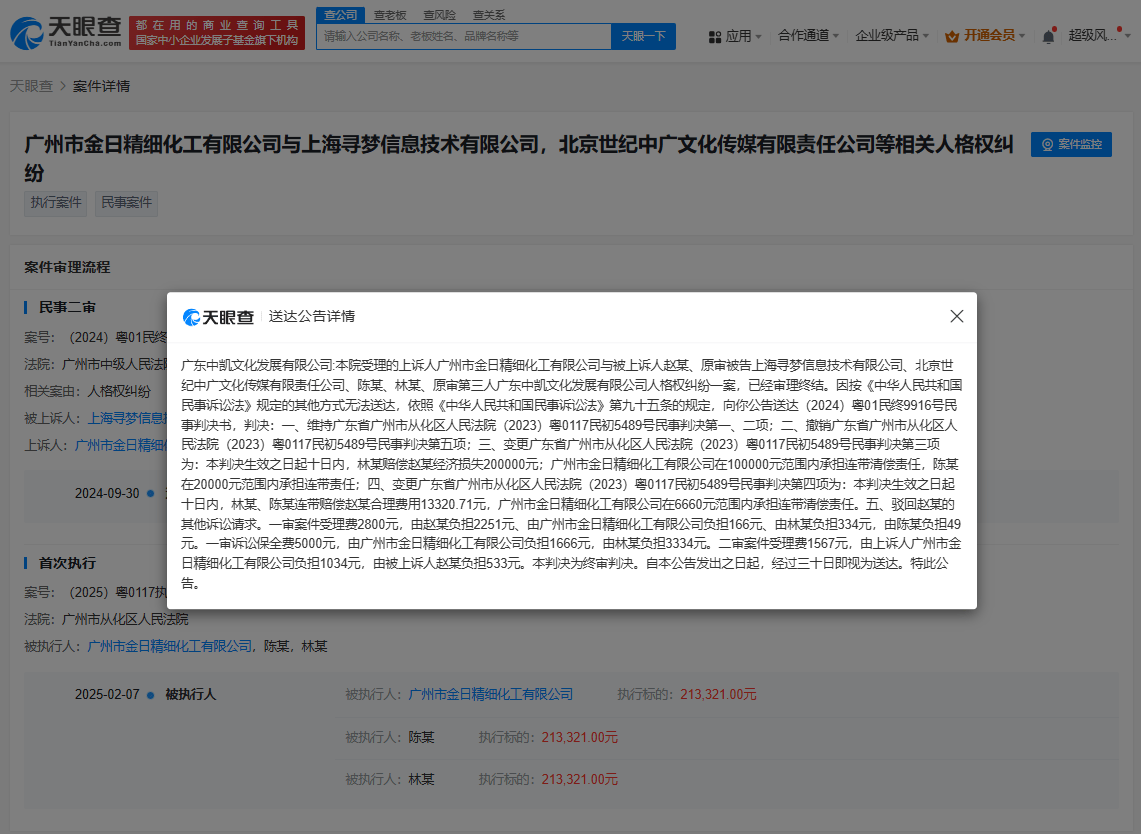Click the 天眼一下 search button
Screen dimensions: 1141x834
[643, 36]
